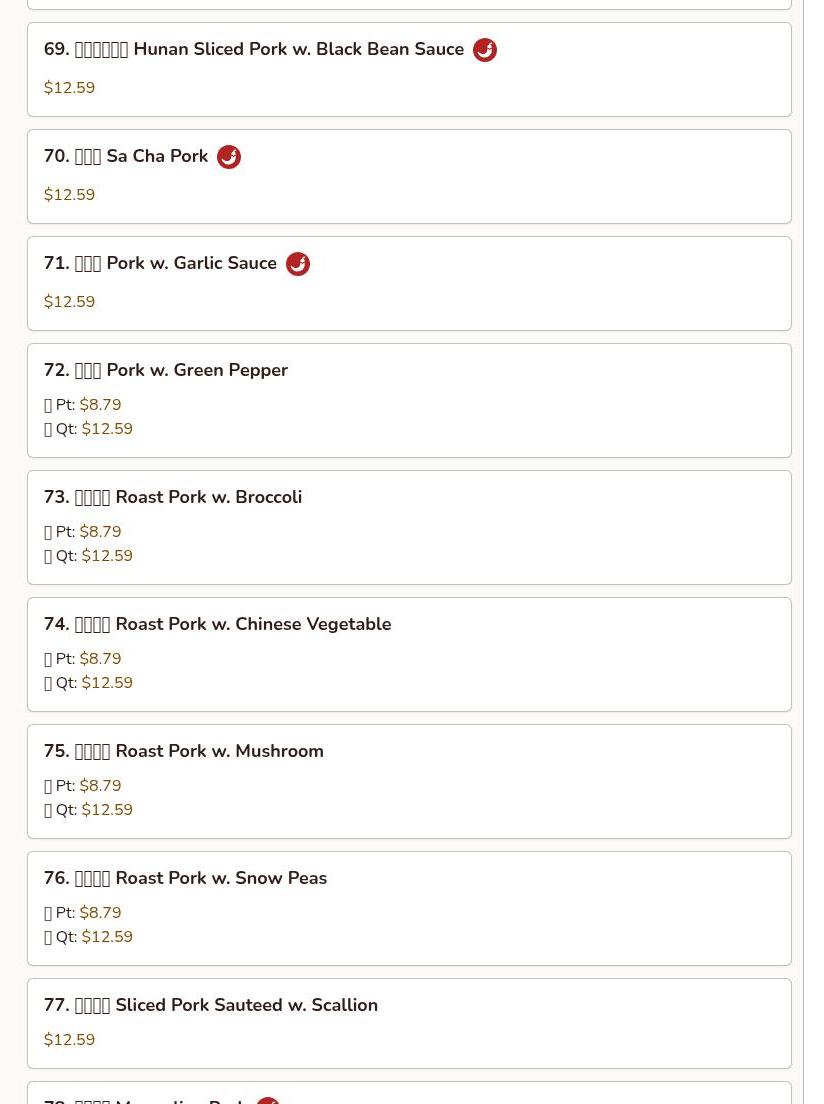Screen dimensions: 824x1104
Task: Click spicy icon beside Pork w. Garlic Sauce
Action: (x=297, y=264)
